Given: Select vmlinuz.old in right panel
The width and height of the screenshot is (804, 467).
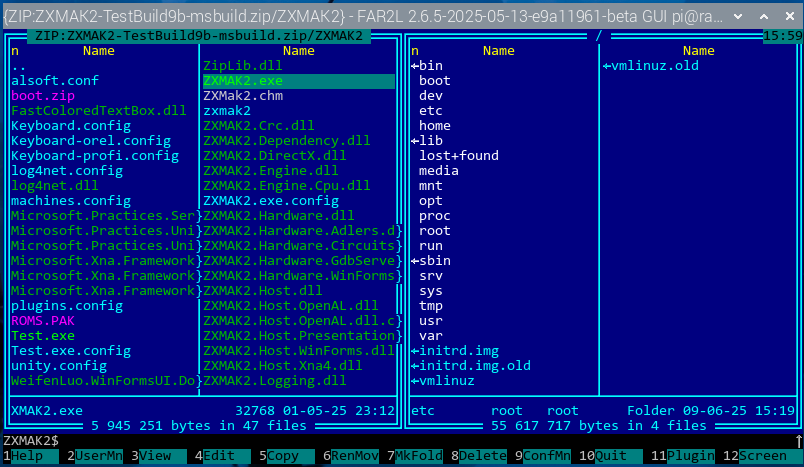Looking at the screenshot, I should (x=651, y=66).
